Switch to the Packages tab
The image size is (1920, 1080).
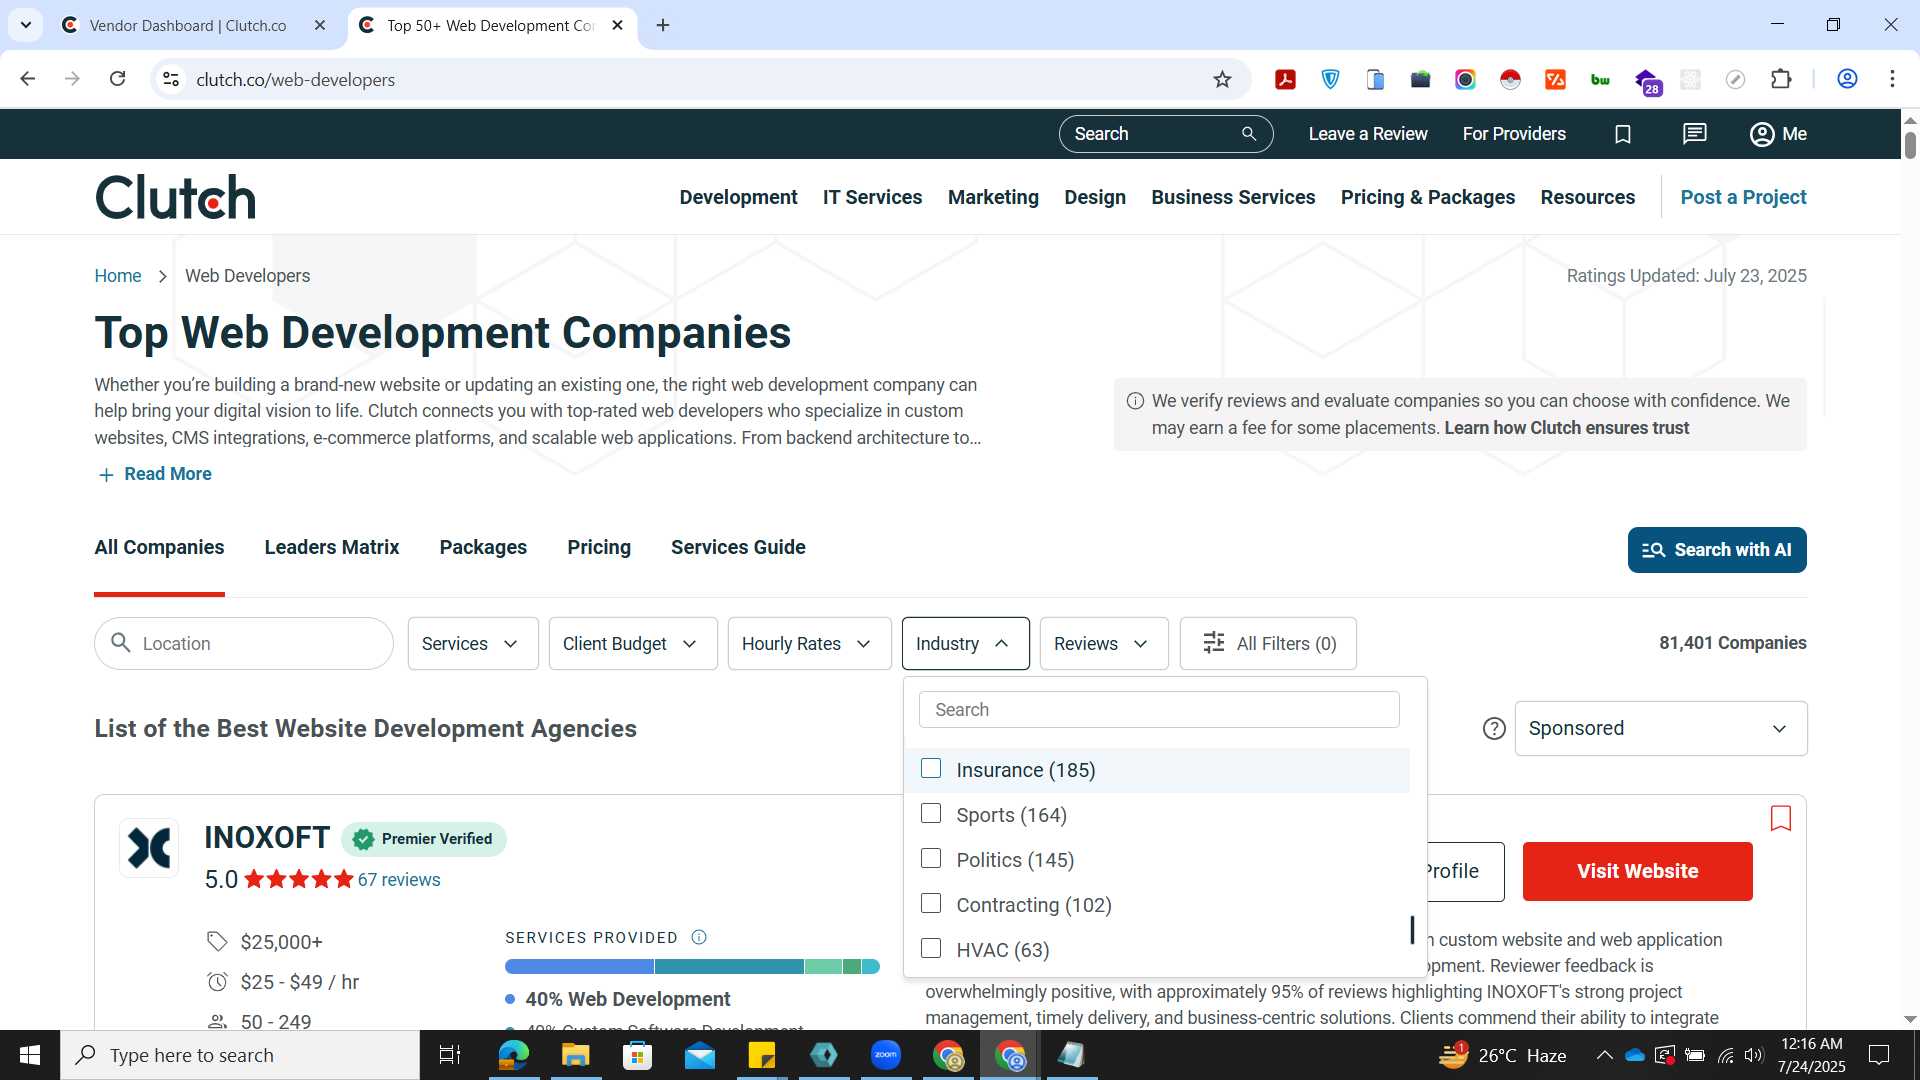[483, 548]
